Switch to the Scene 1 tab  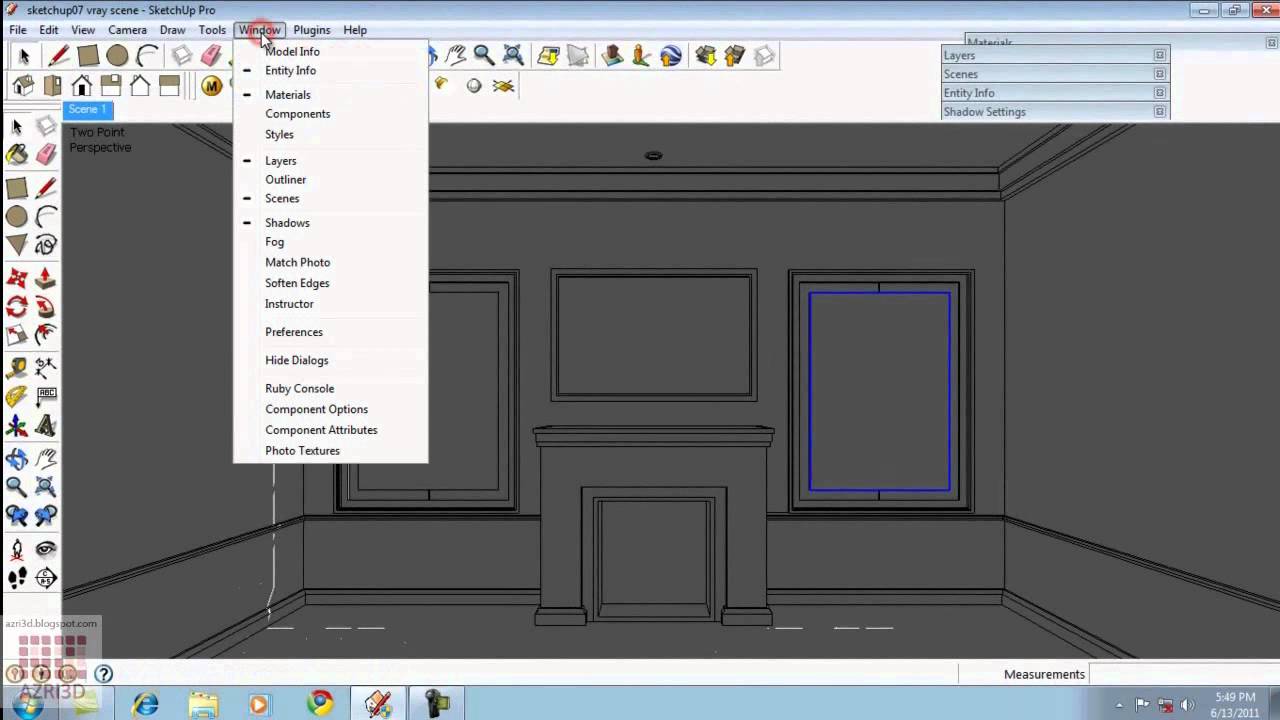coord(88,110)
